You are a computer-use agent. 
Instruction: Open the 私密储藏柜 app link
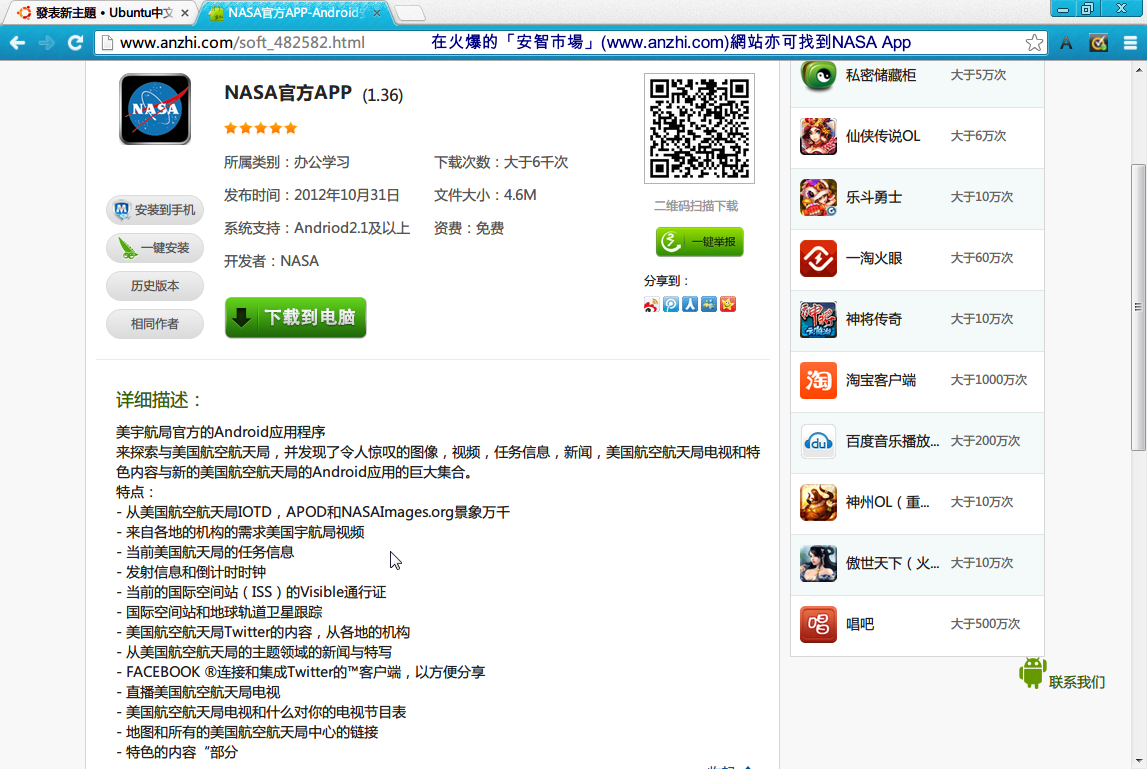881,75
